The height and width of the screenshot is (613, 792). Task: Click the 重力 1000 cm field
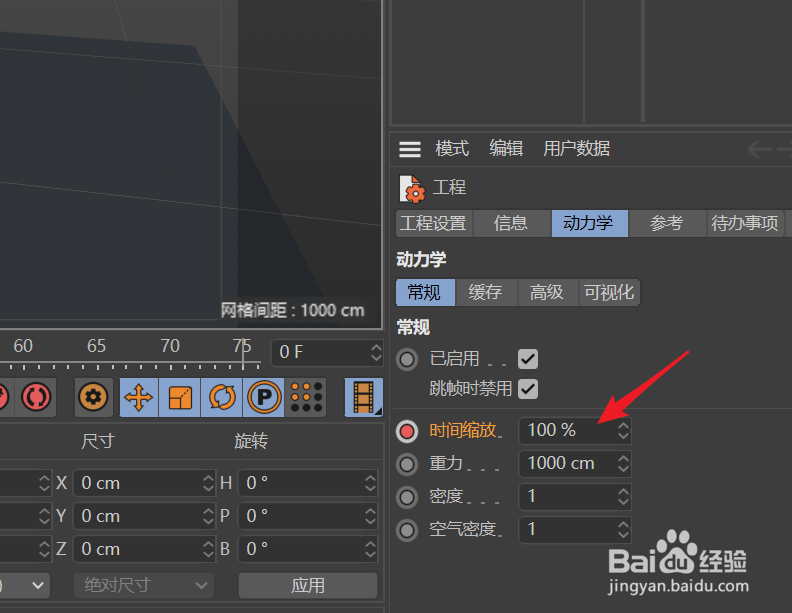point(575,464)
